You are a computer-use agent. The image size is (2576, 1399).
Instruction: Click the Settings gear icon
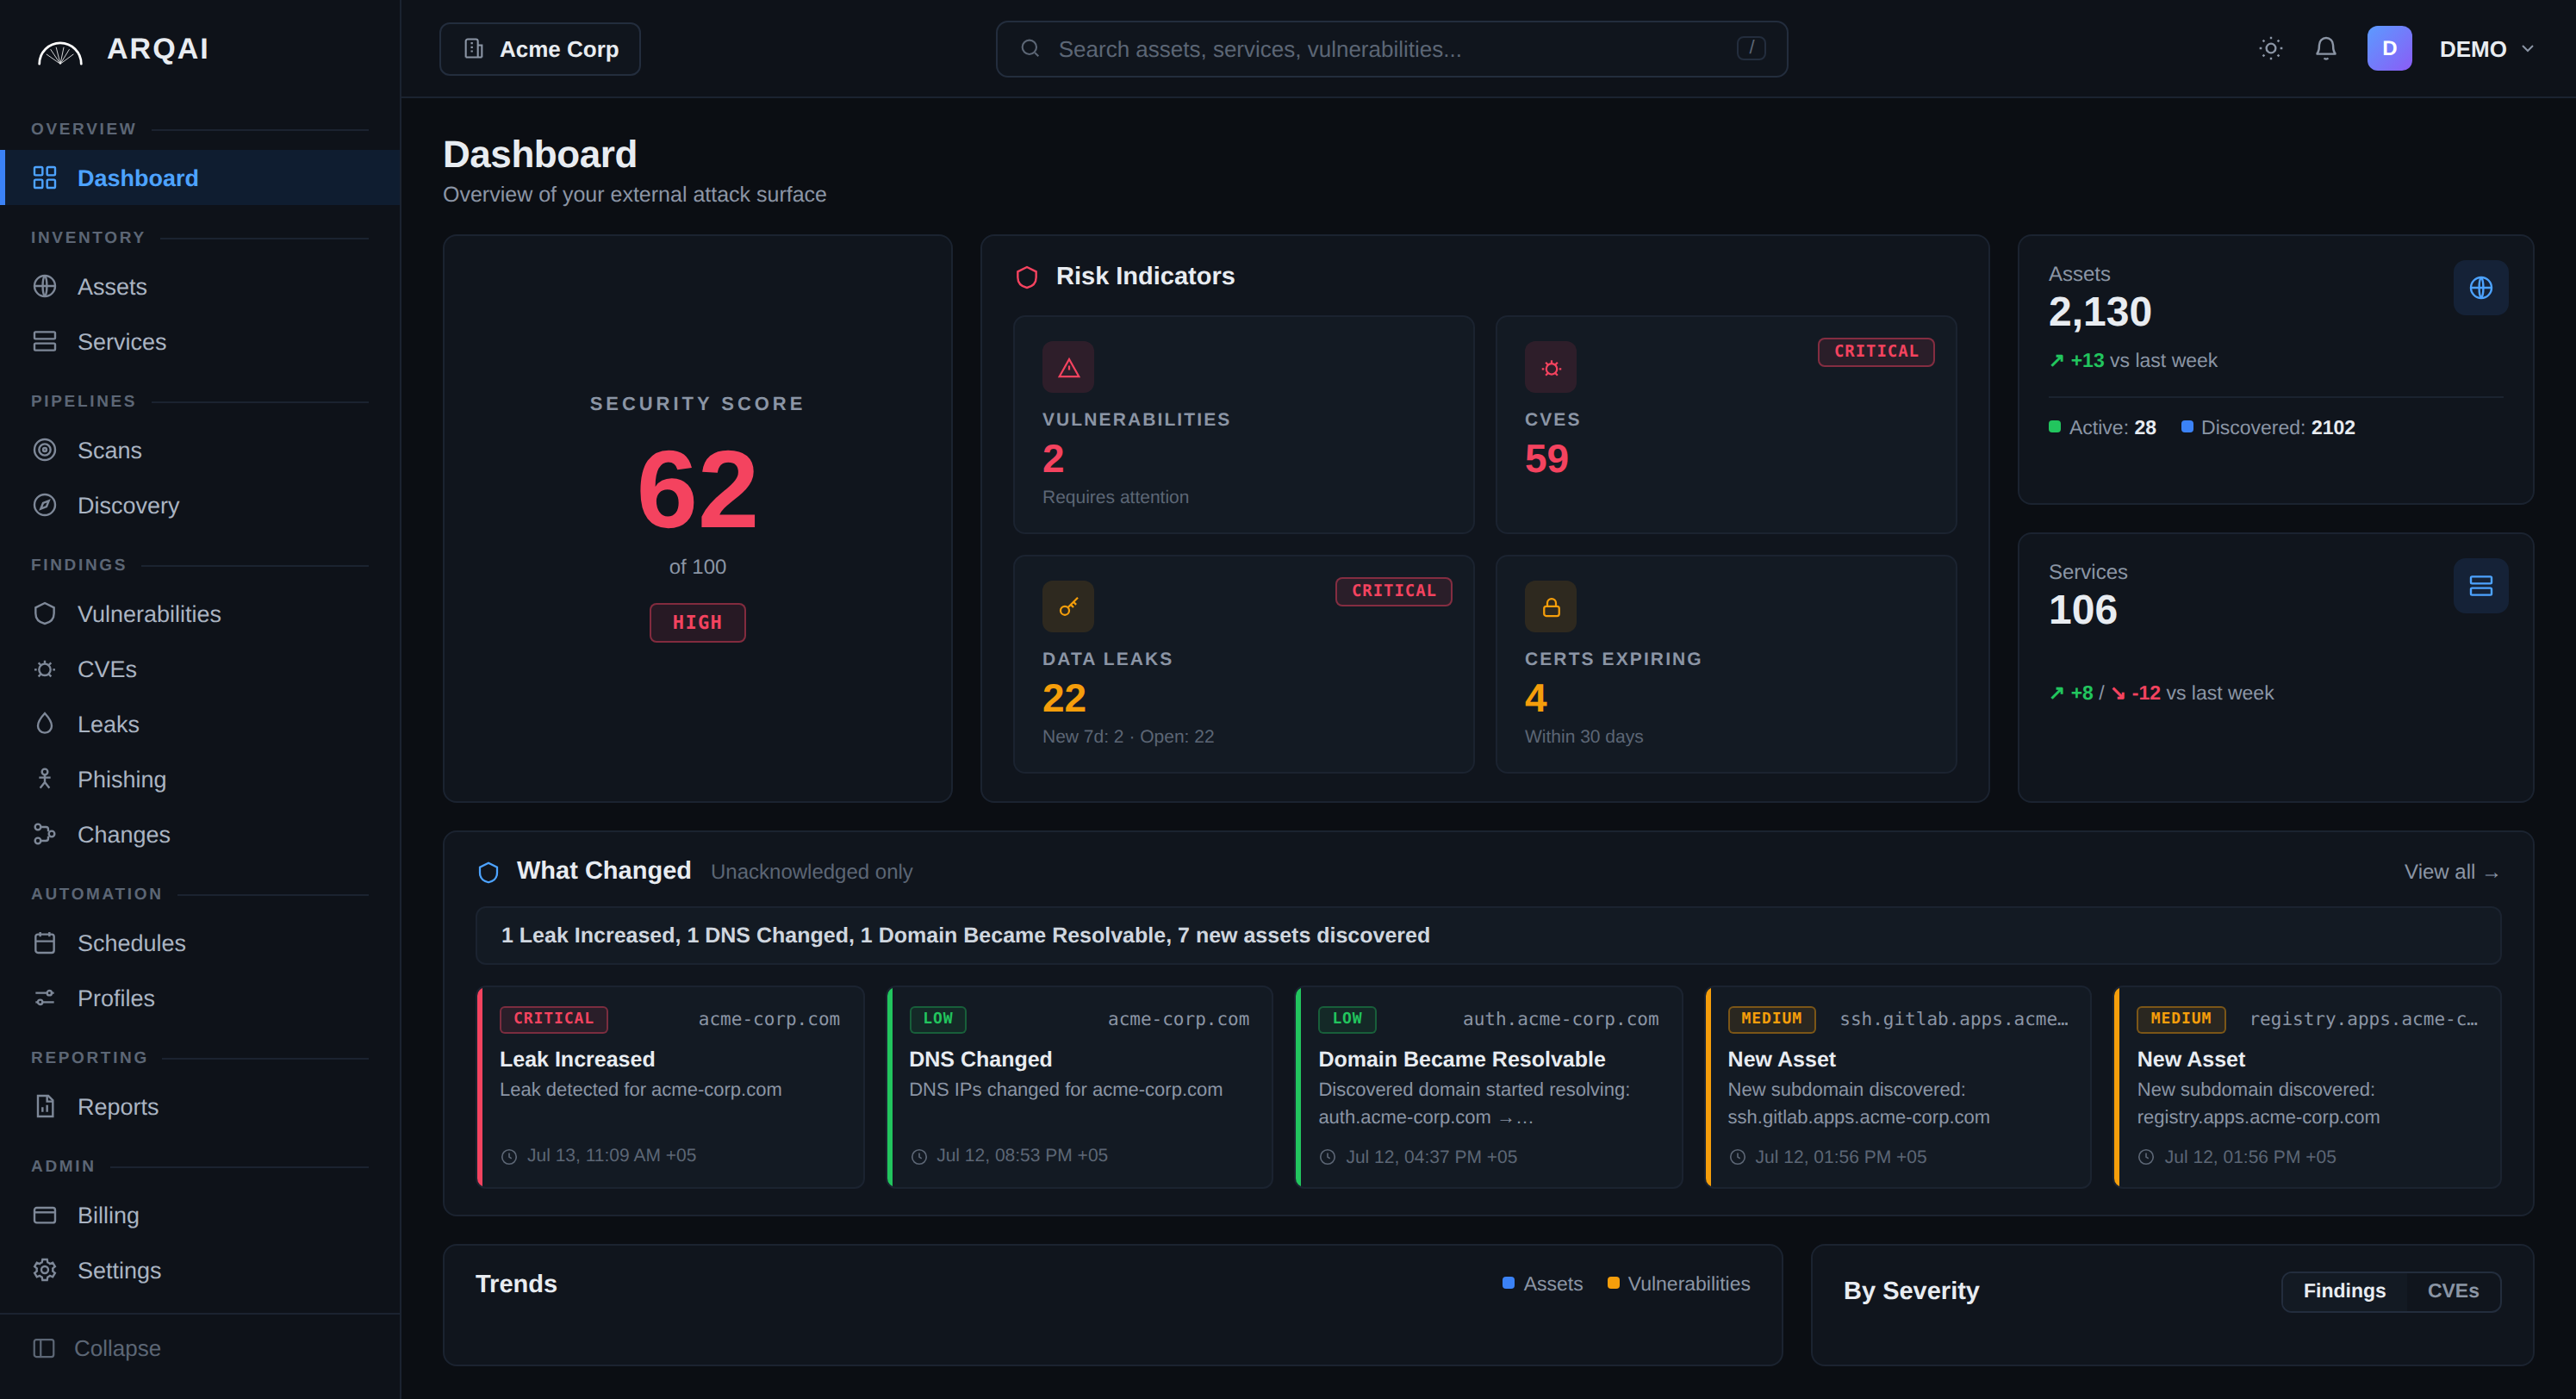(44, 1270)
